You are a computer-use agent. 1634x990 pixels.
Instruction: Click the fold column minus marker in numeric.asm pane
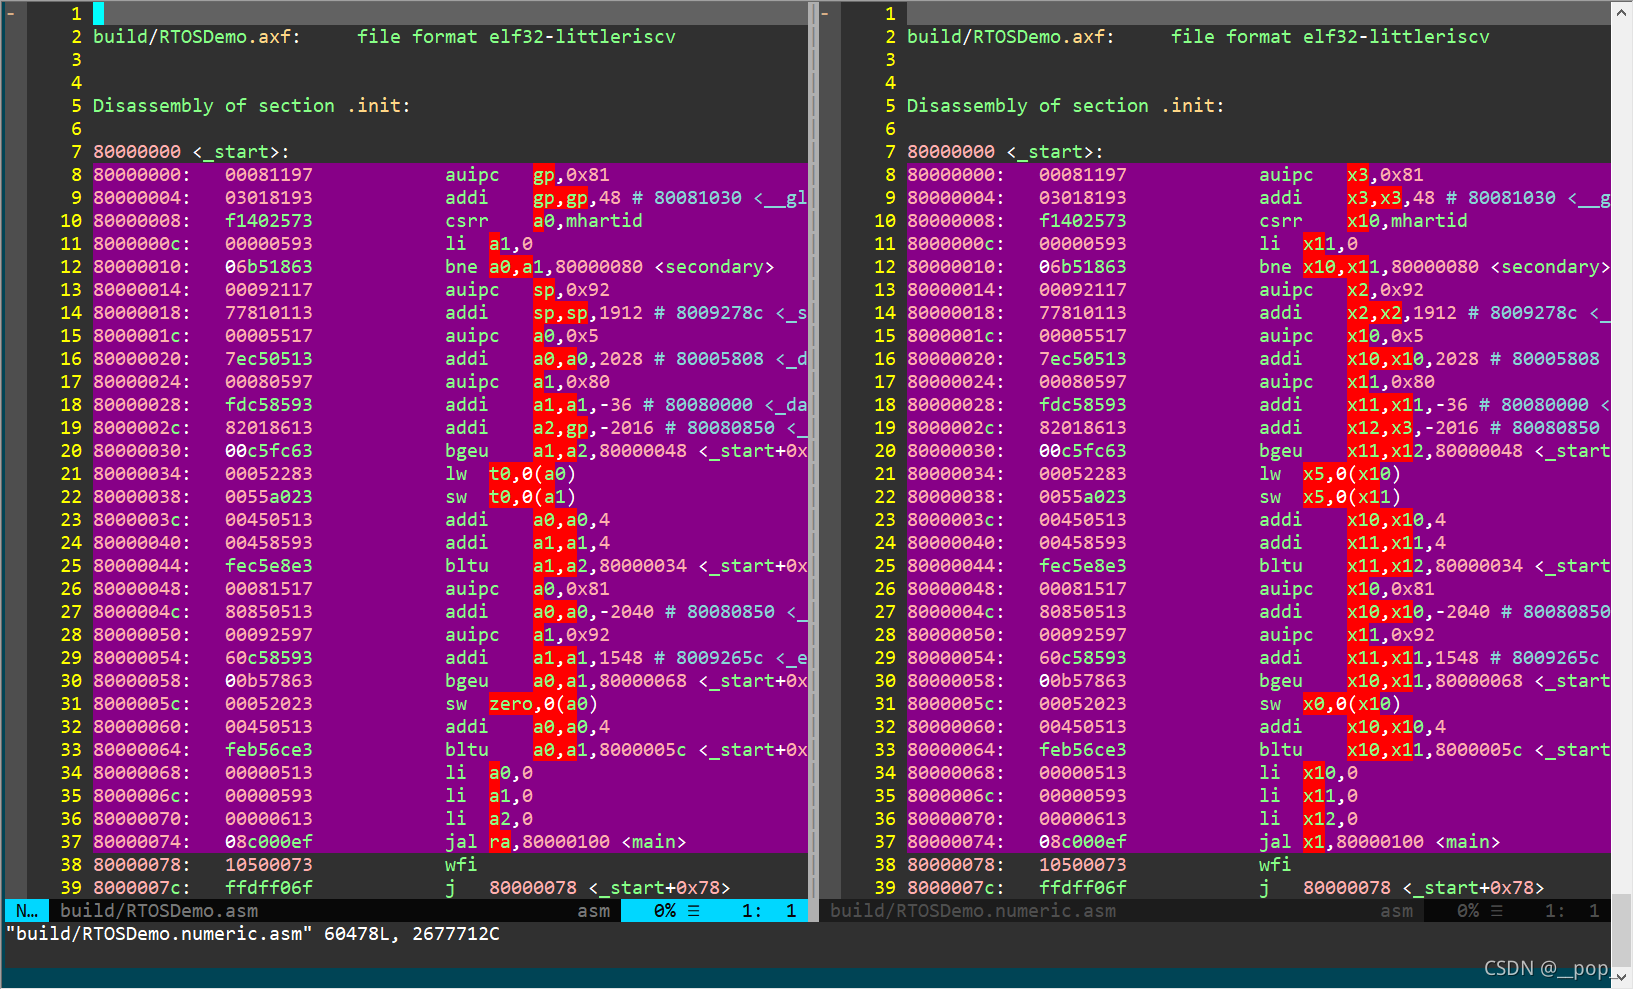click(824, 14)
